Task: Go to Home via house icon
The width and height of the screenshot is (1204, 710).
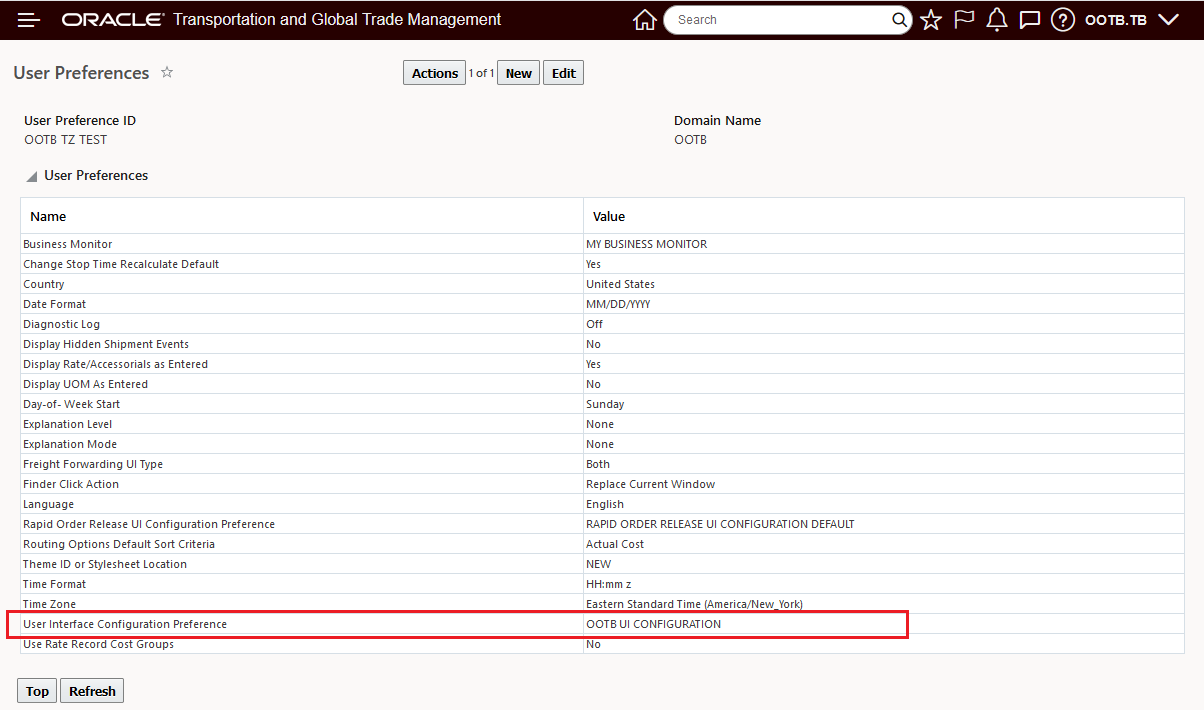Action: tap(645, 20)
